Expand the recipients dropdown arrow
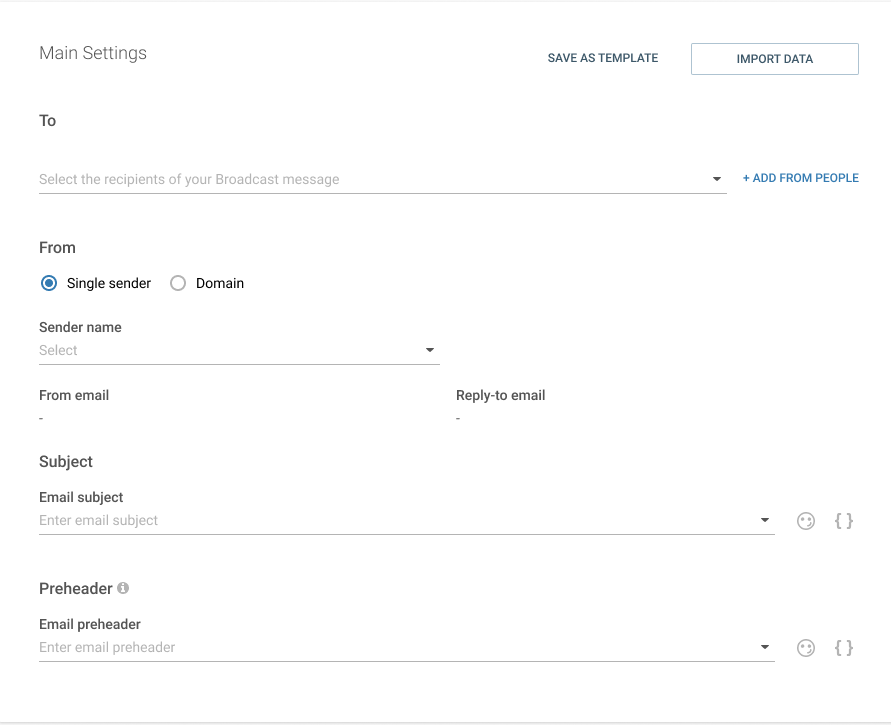Screen dimensions: 891x725 click(x=717, y=179)
